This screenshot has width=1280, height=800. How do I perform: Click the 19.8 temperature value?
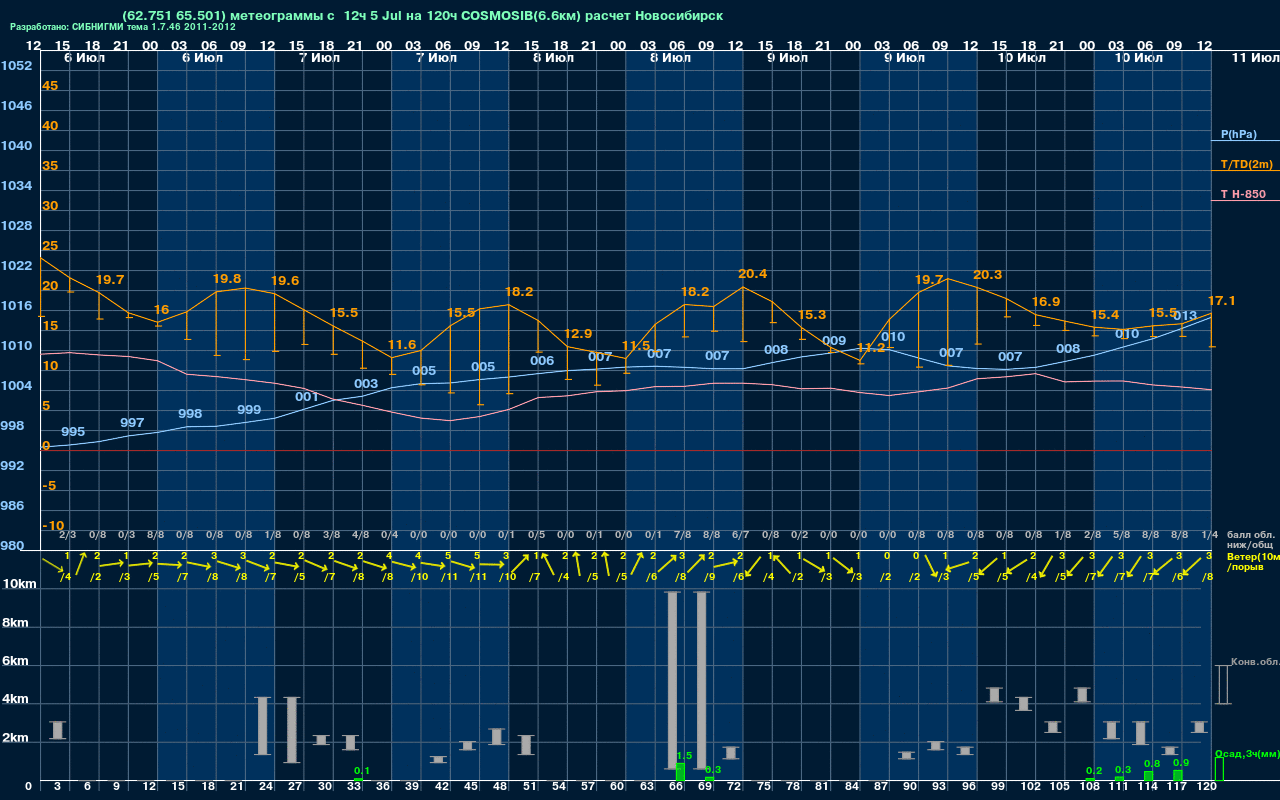227,279
